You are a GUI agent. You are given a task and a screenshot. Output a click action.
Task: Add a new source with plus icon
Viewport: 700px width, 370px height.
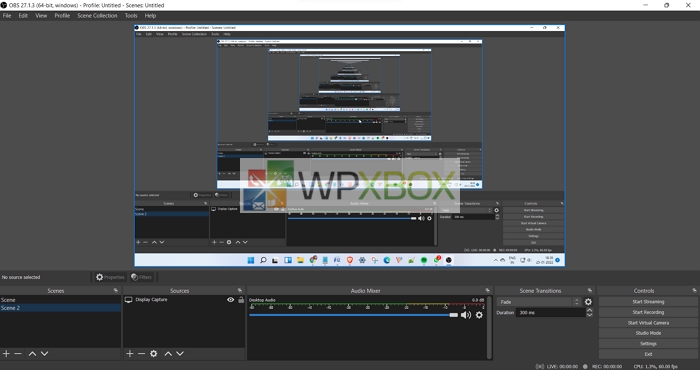[x=129, y=353]
